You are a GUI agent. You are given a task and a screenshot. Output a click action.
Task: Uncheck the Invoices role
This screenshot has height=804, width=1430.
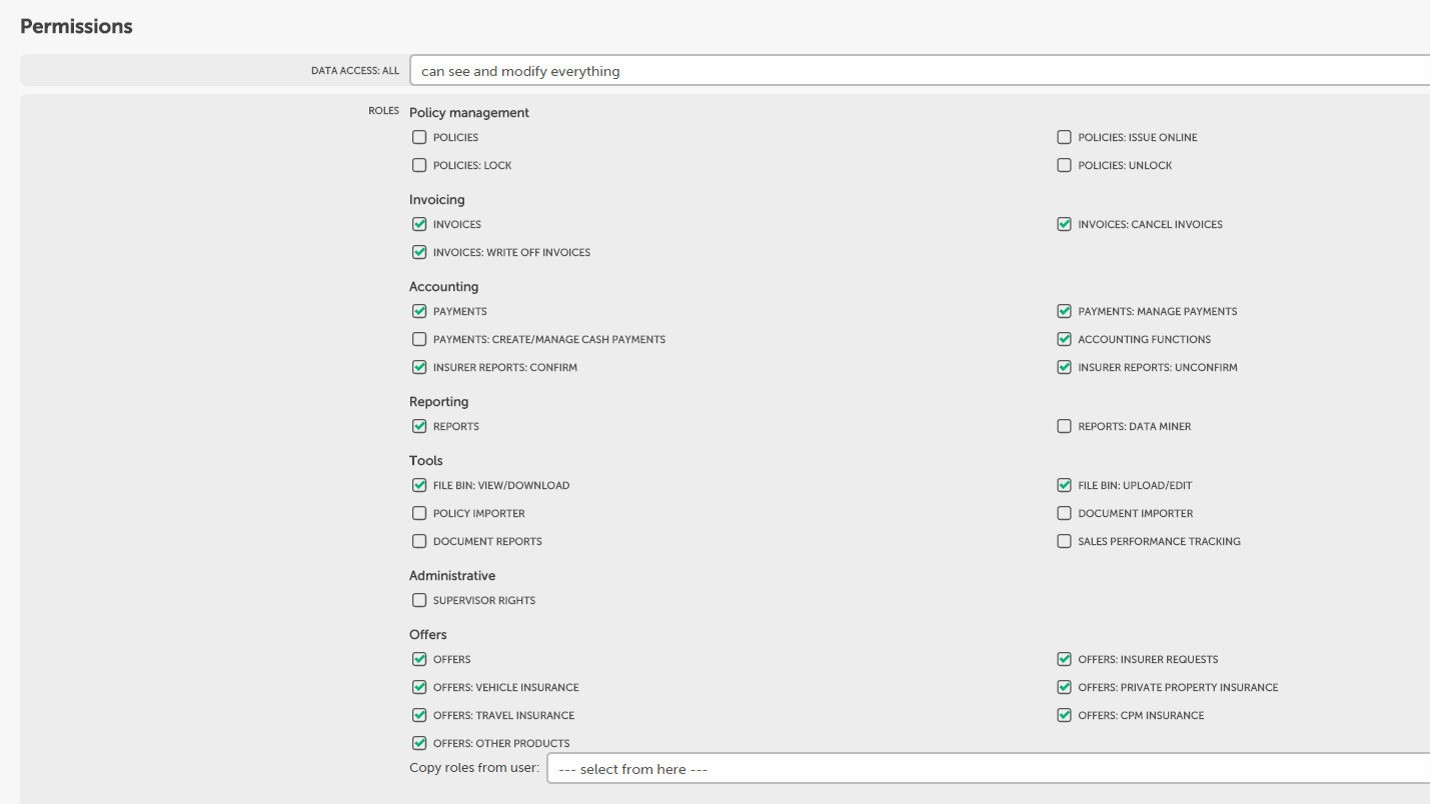[419, 225]
